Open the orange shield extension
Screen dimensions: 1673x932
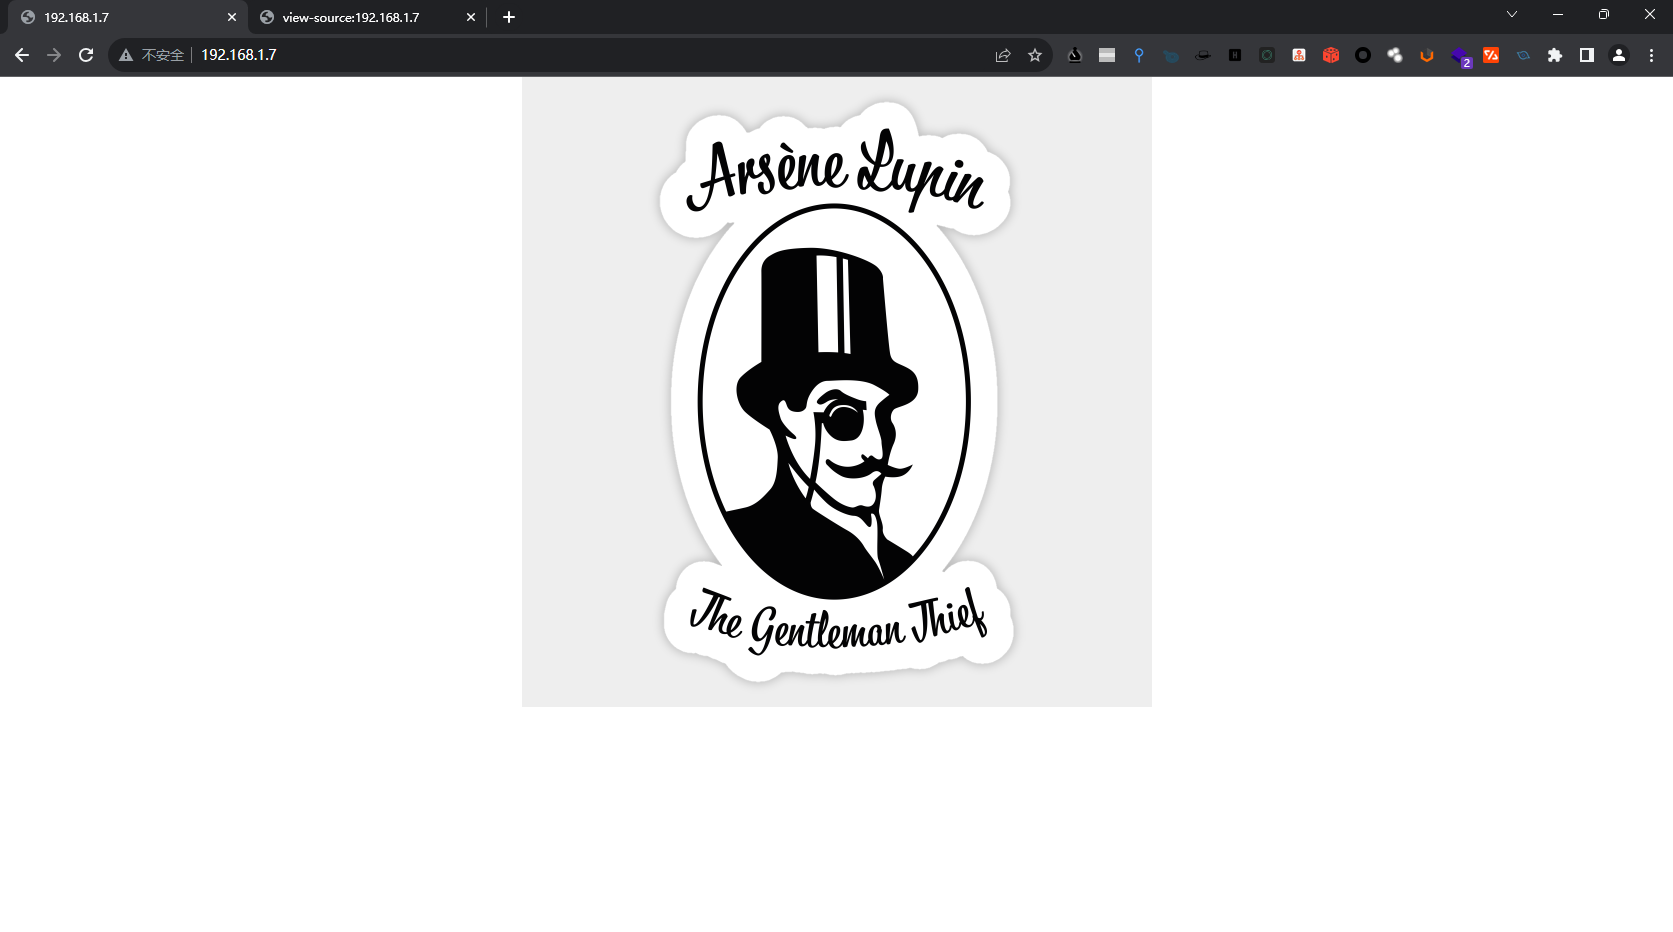(1427, 55)
